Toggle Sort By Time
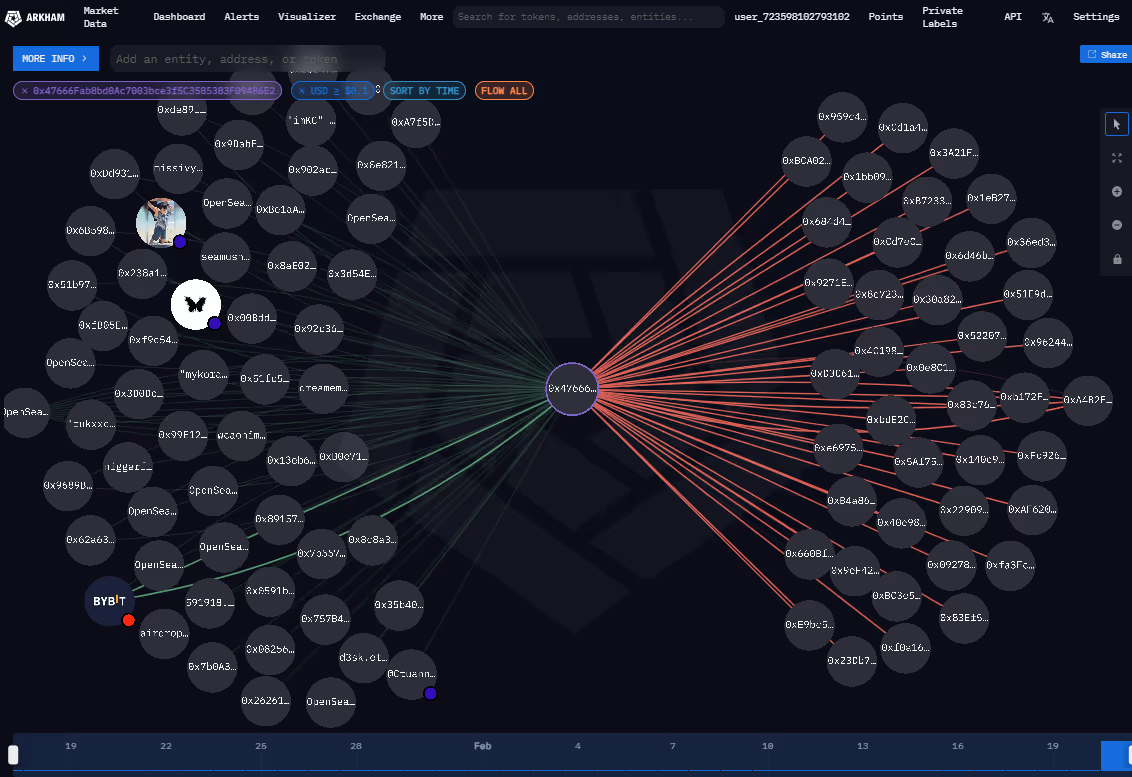The width and height of the screenshot is (1132, 777). tap(424, 91)
